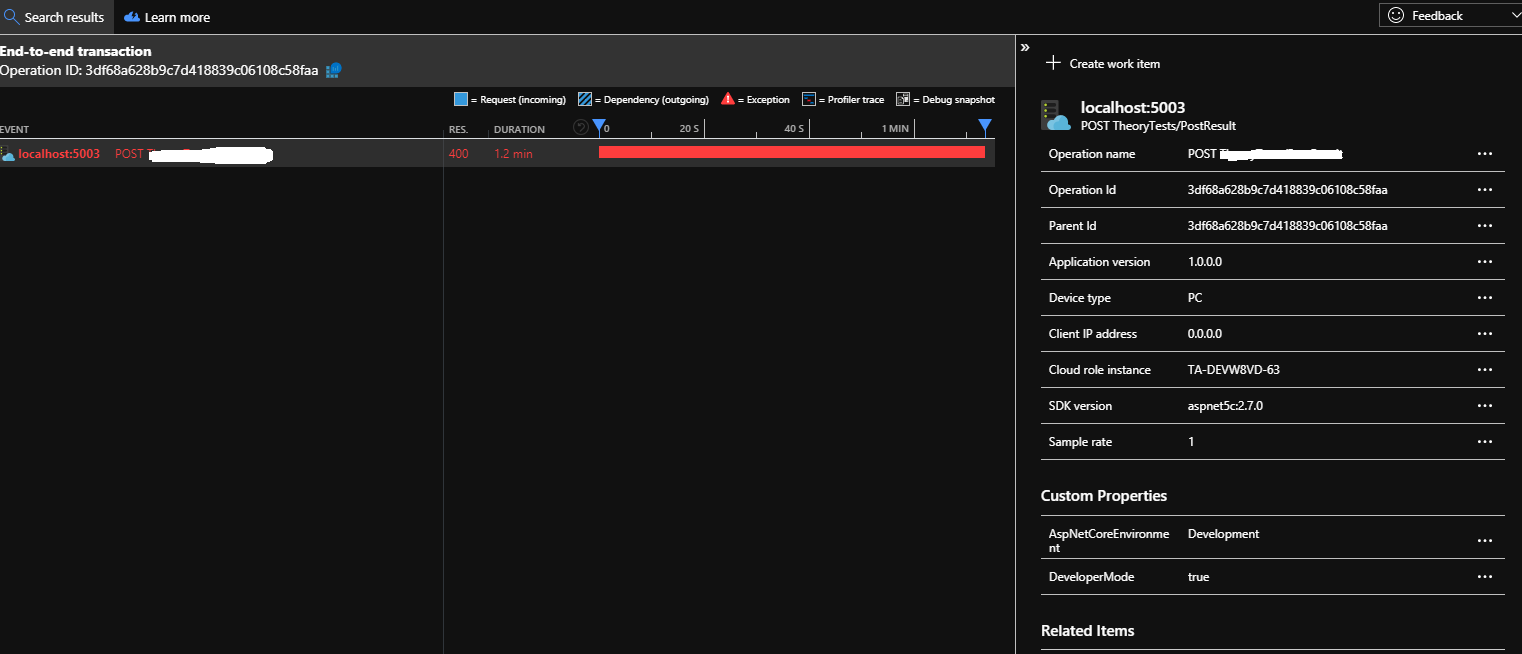
Task: Click the reset zoom icon on the timeline
Action: point(580,127)
